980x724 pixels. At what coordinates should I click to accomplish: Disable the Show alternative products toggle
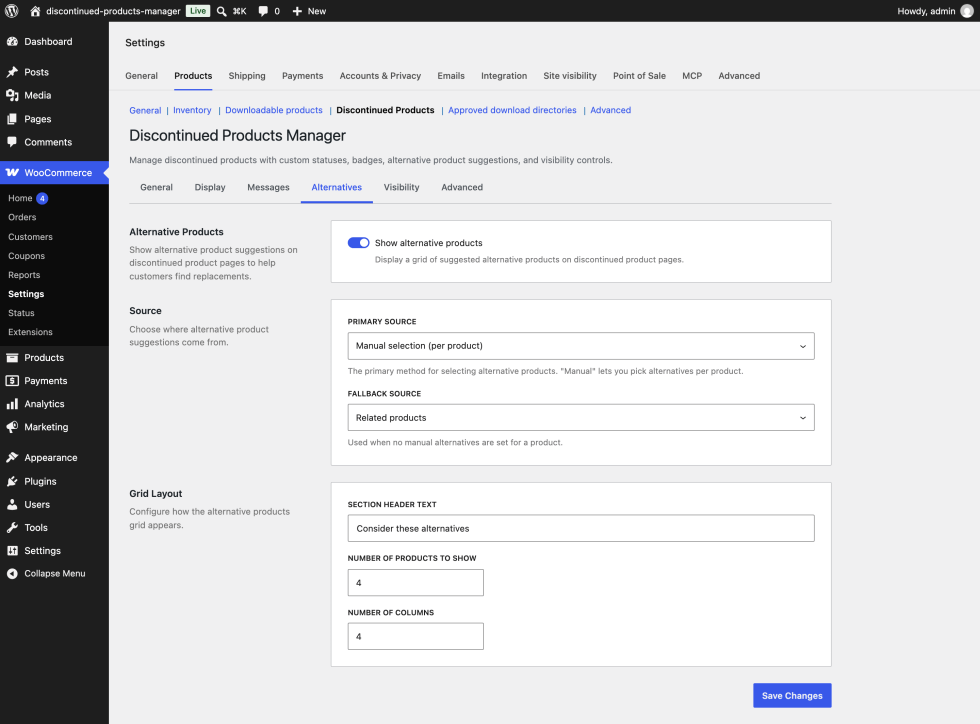pos(359,243)
